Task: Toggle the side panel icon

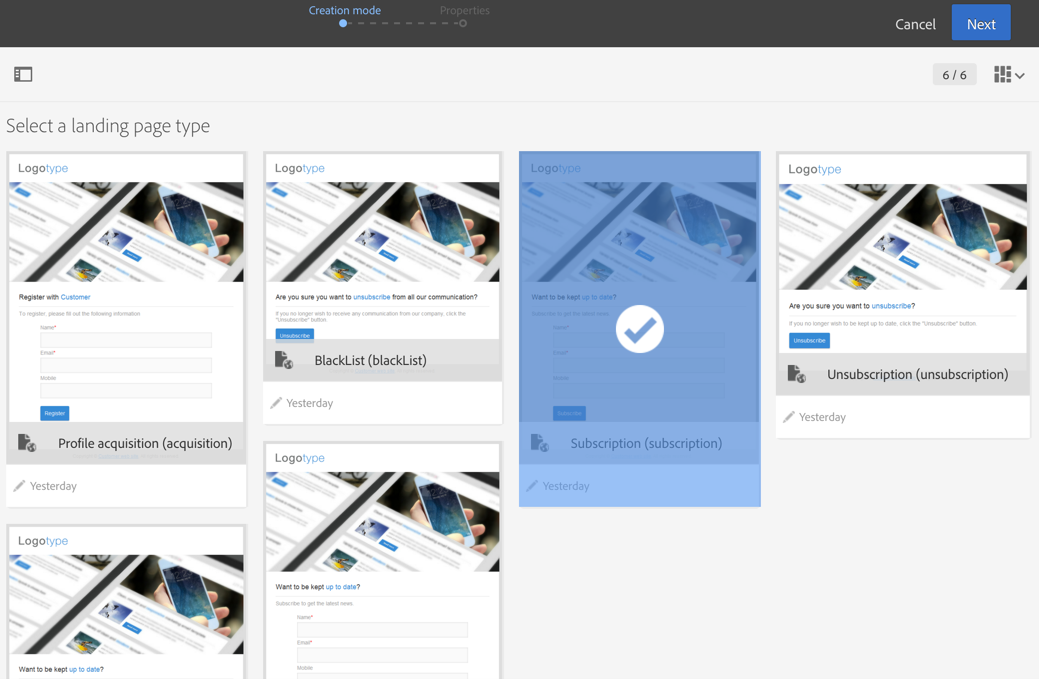Action: (x=23, y=74)
